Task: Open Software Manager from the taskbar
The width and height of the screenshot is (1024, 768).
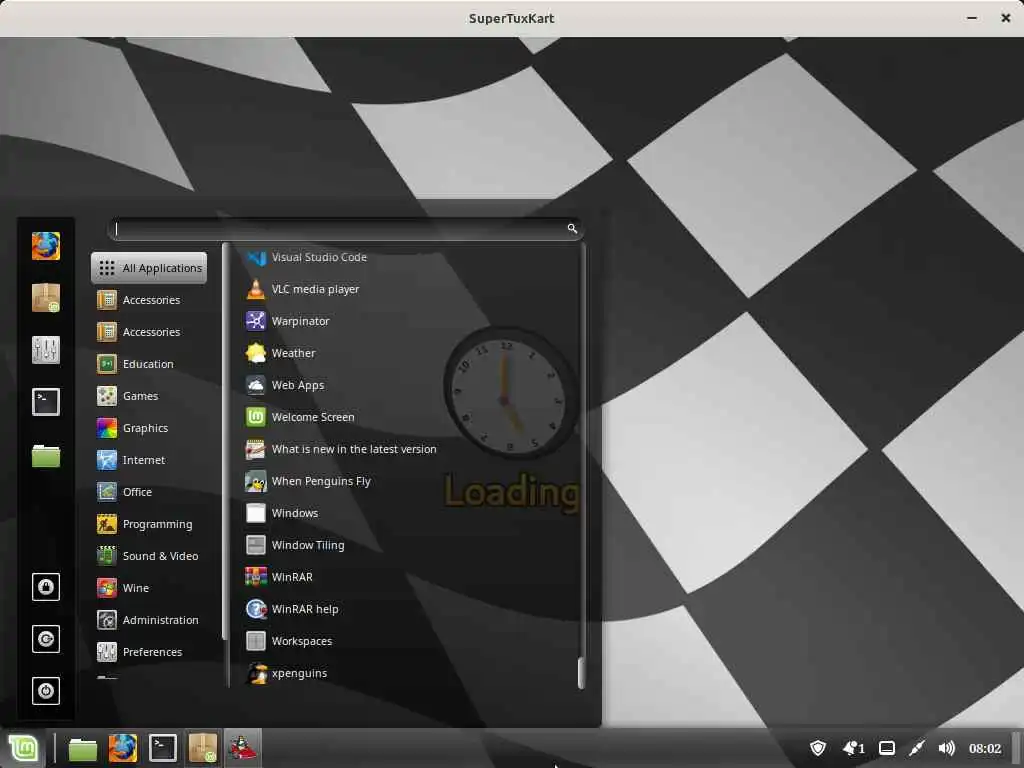Action: coord(202,748)
